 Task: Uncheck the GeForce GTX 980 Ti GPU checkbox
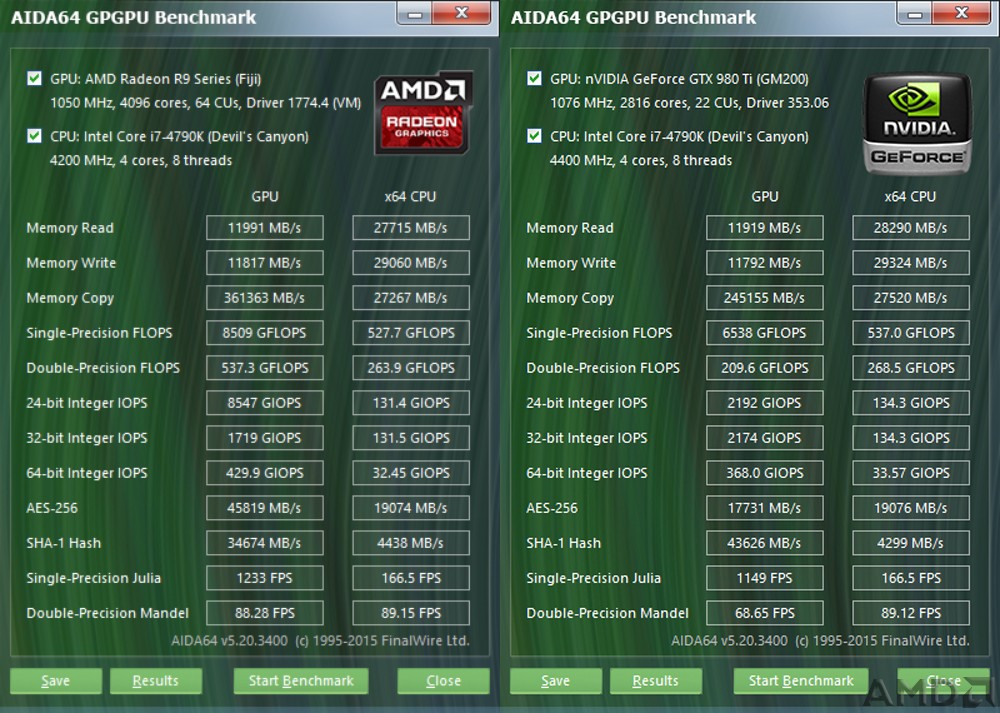click(x=534, y=78)
